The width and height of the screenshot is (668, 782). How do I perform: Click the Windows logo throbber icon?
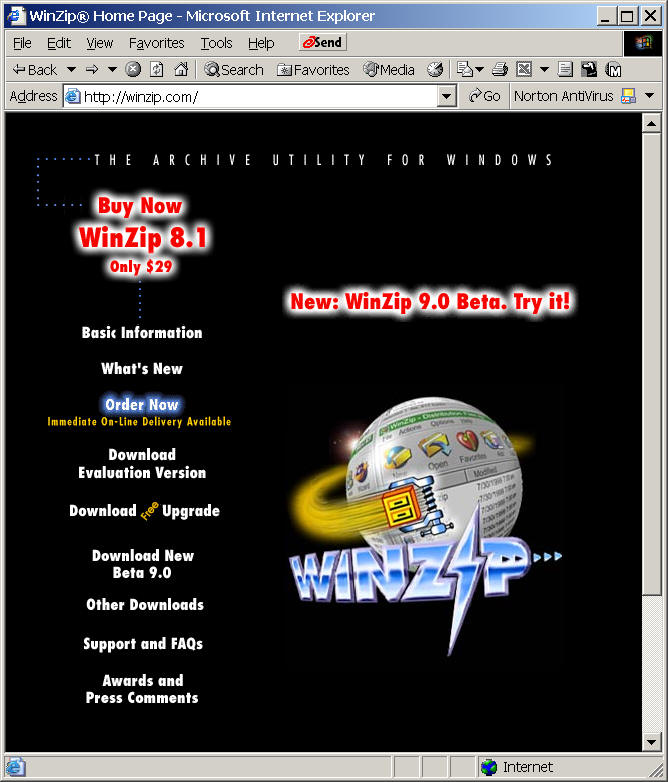[644, 43]
